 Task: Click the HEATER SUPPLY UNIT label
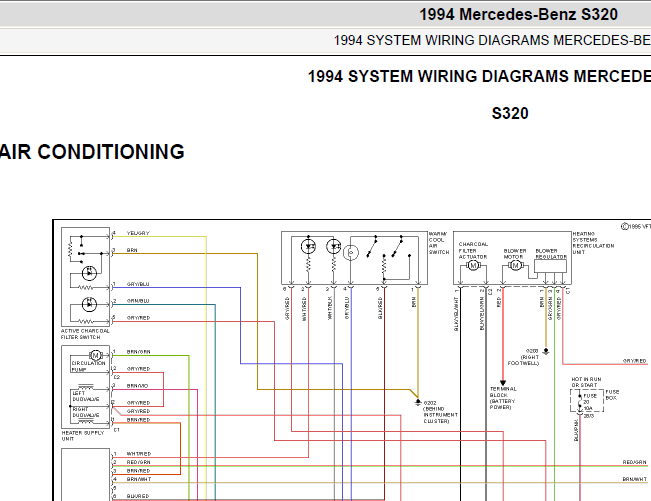(x=83, y=435)
